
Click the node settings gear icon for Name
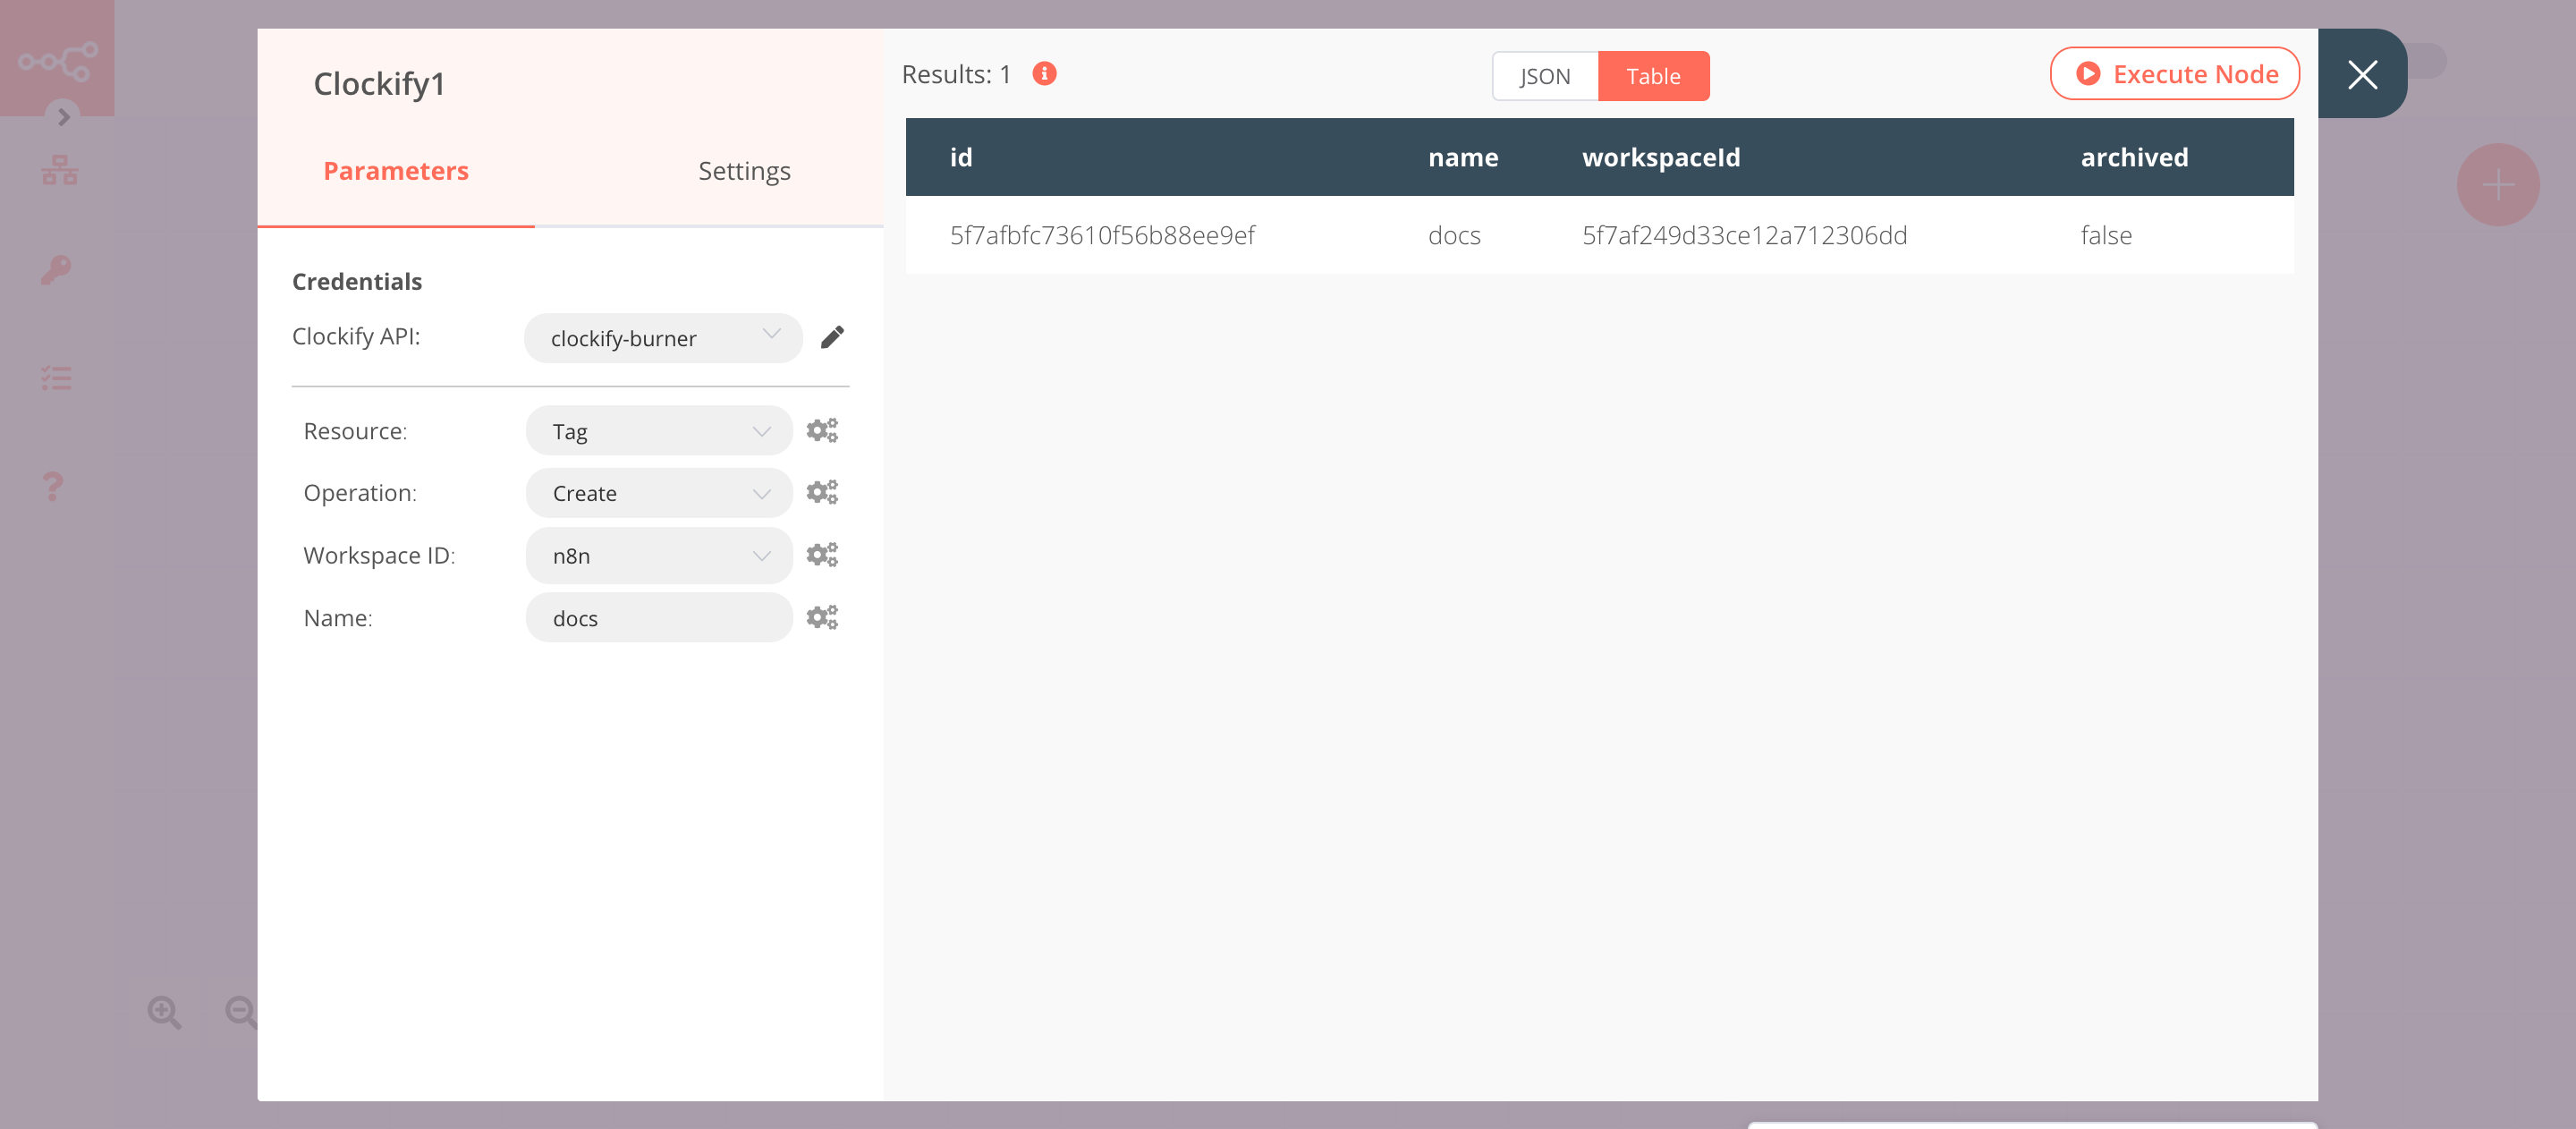point(821,616)
